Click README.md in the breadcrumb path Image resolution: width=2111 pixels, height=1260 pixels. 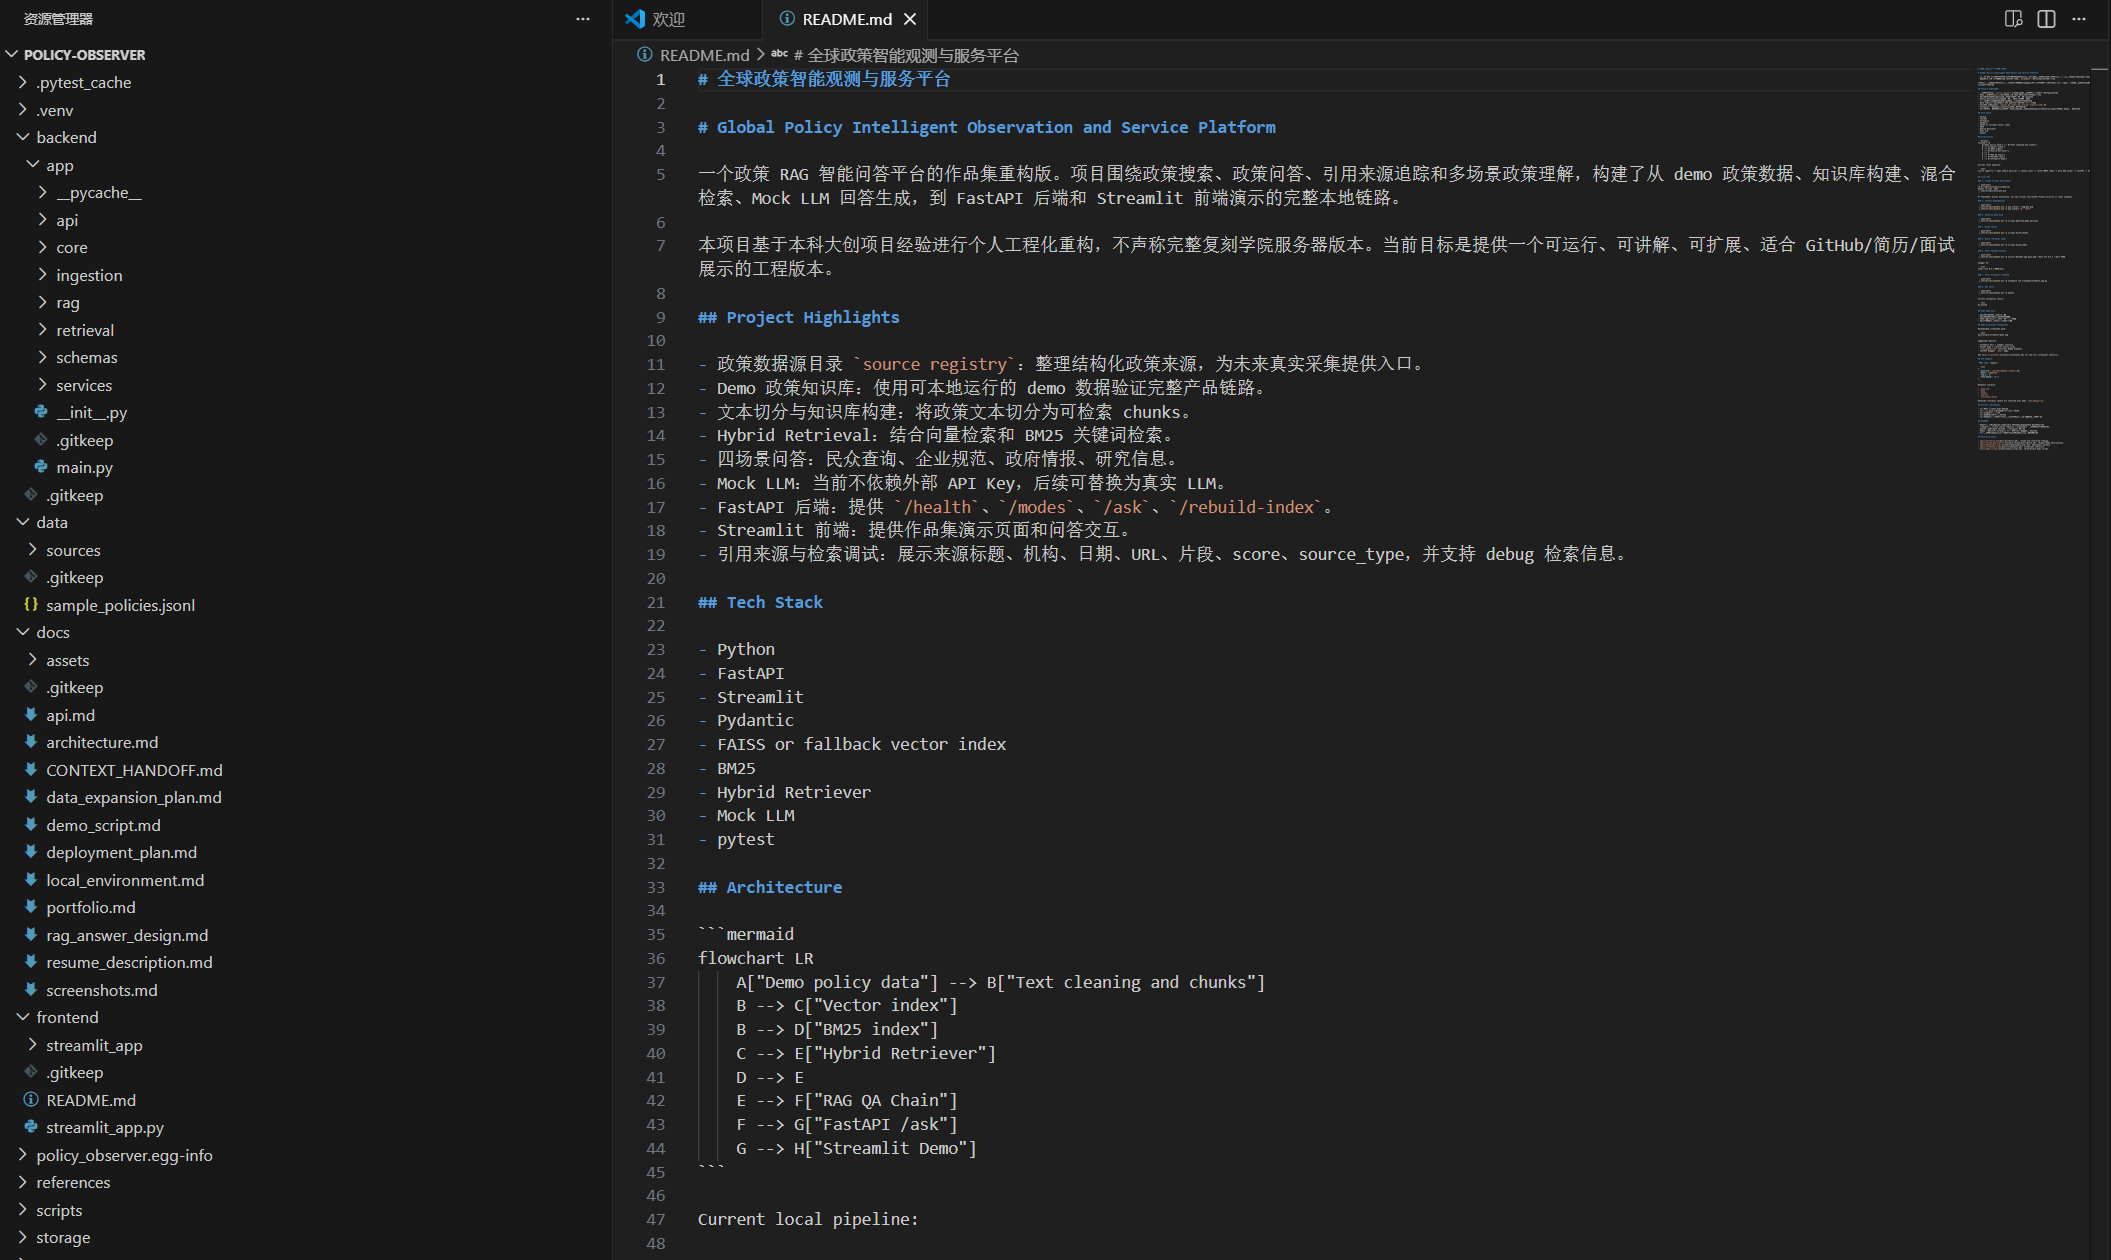pyautogui.click(x=705, y=55)
